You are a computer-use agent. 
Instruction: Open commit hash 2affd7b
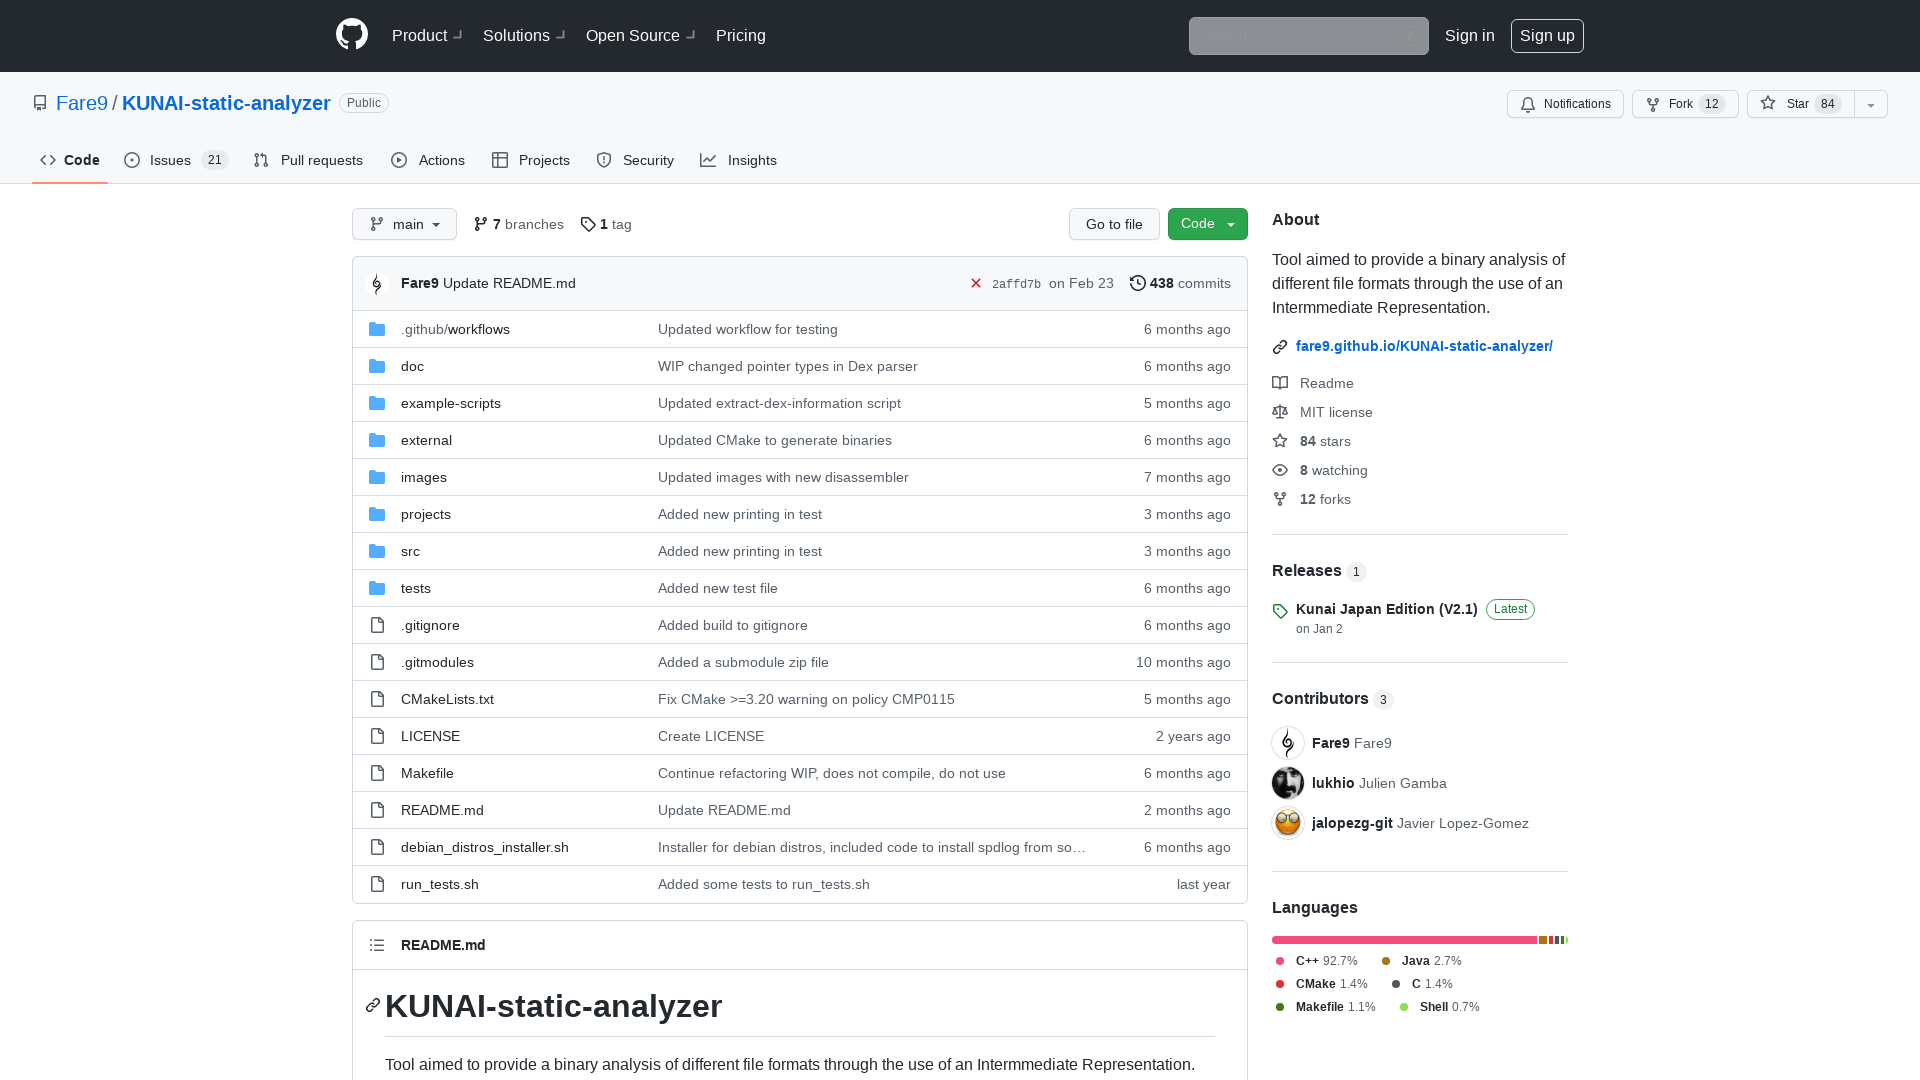[1016, 284]
